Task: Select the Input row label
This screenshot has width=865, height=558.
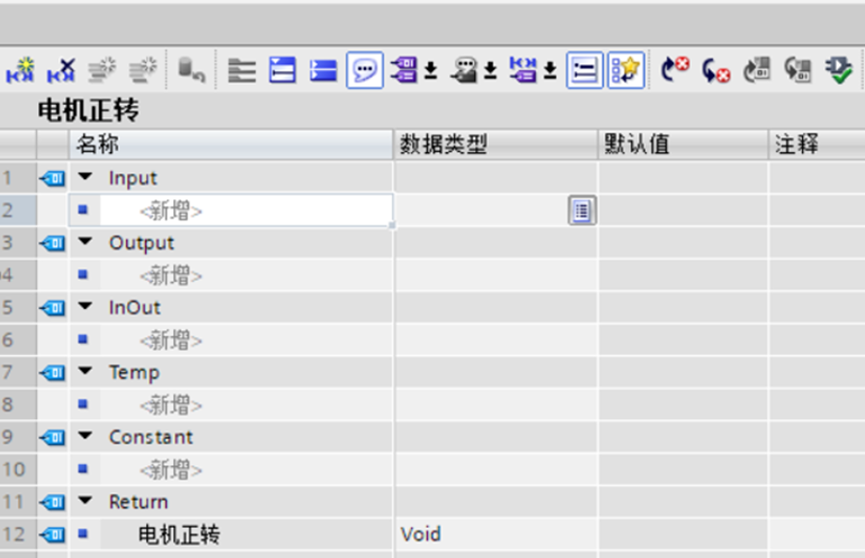Action: 132,178
